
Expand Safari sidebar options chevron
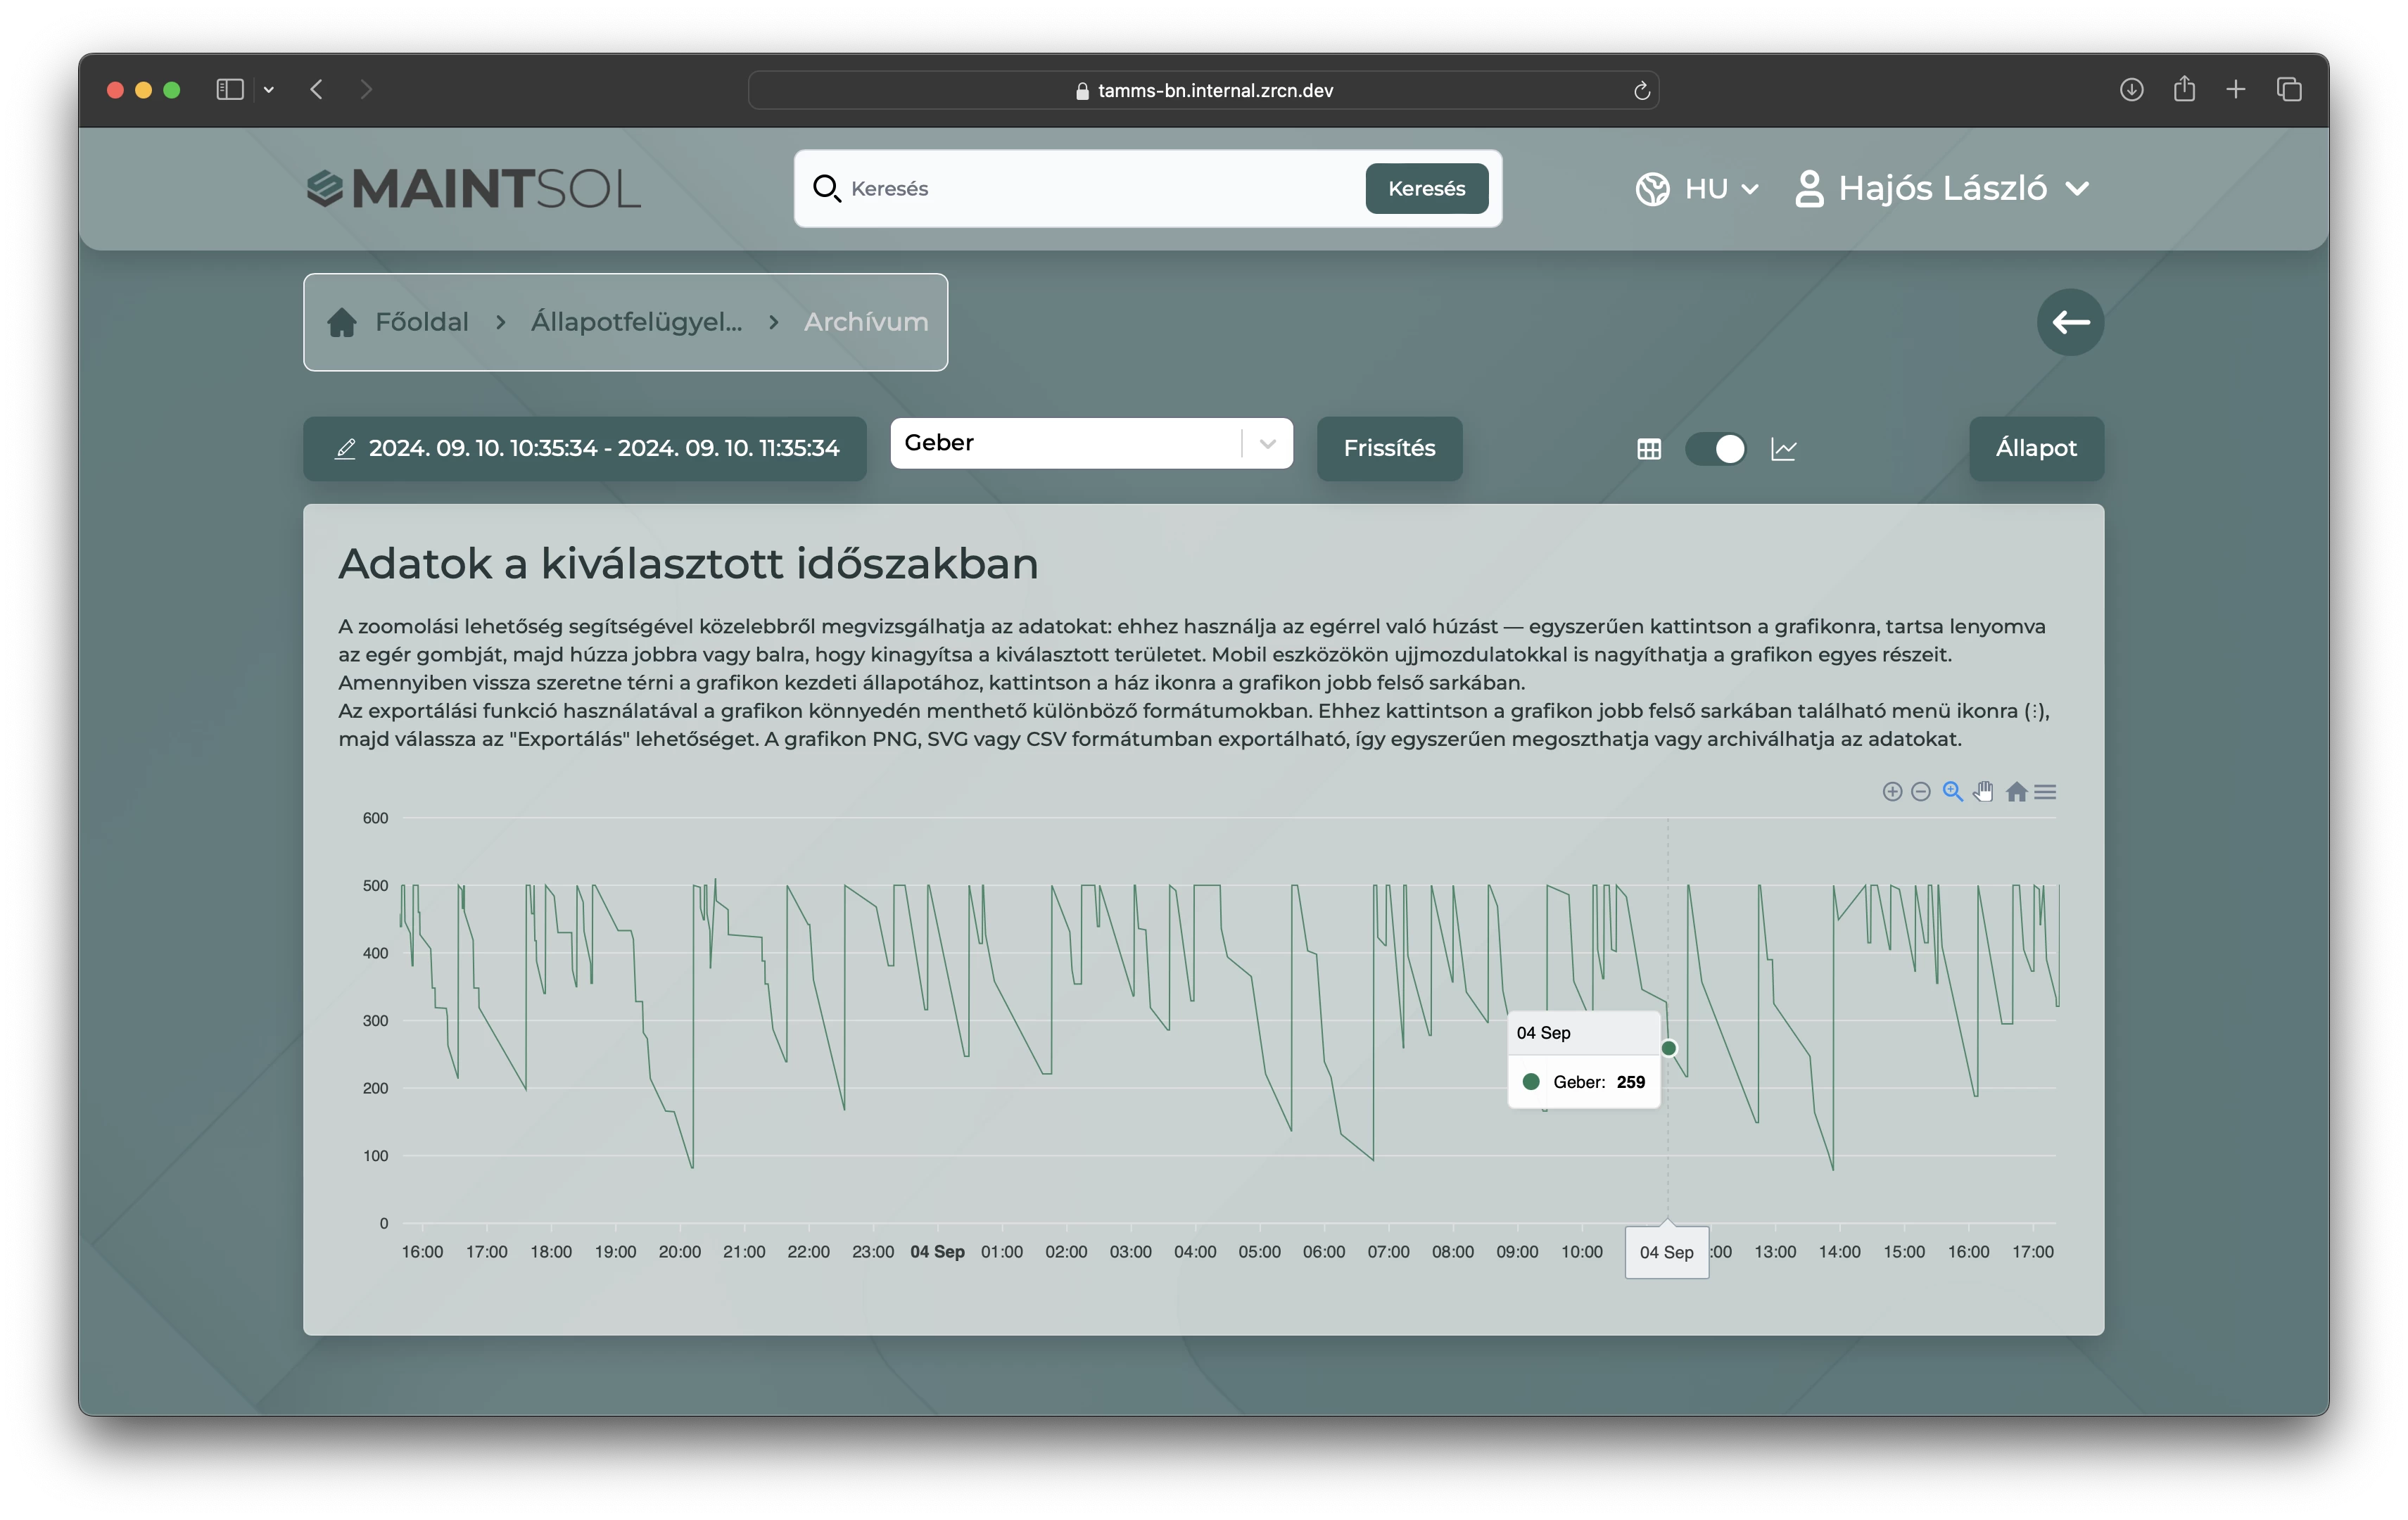coord(269,90)
